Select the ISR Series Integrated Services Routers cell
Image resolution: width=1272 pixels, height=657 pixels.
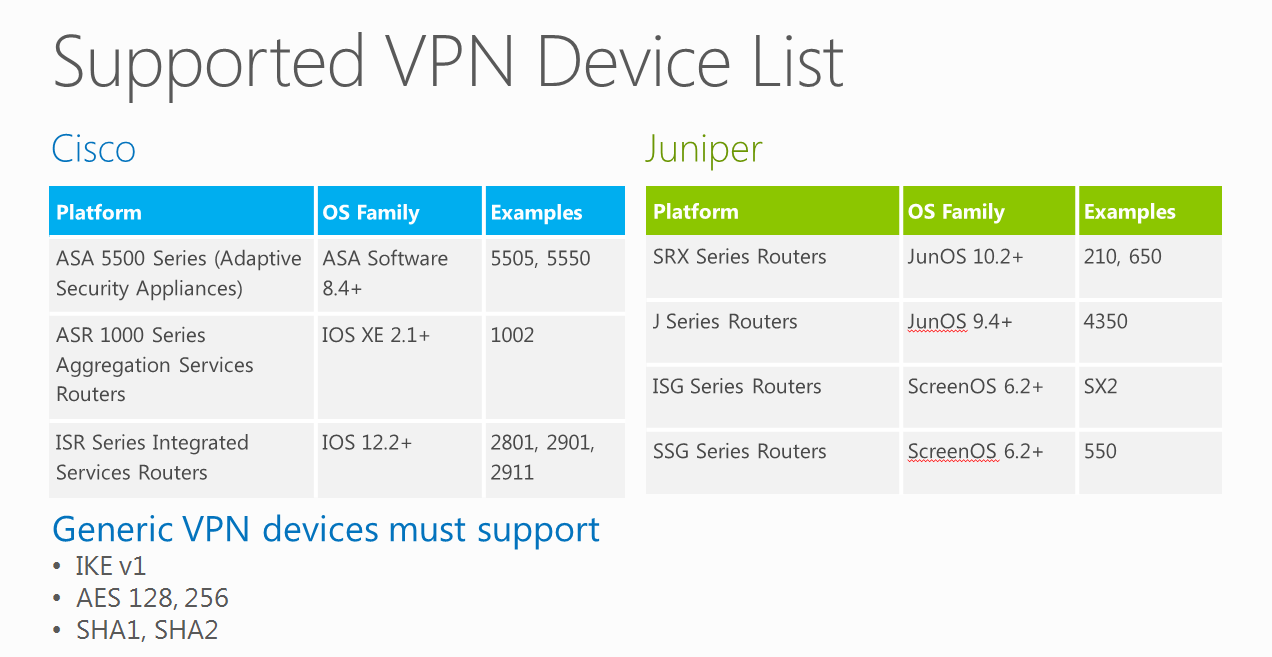click(x=181, y=459)
